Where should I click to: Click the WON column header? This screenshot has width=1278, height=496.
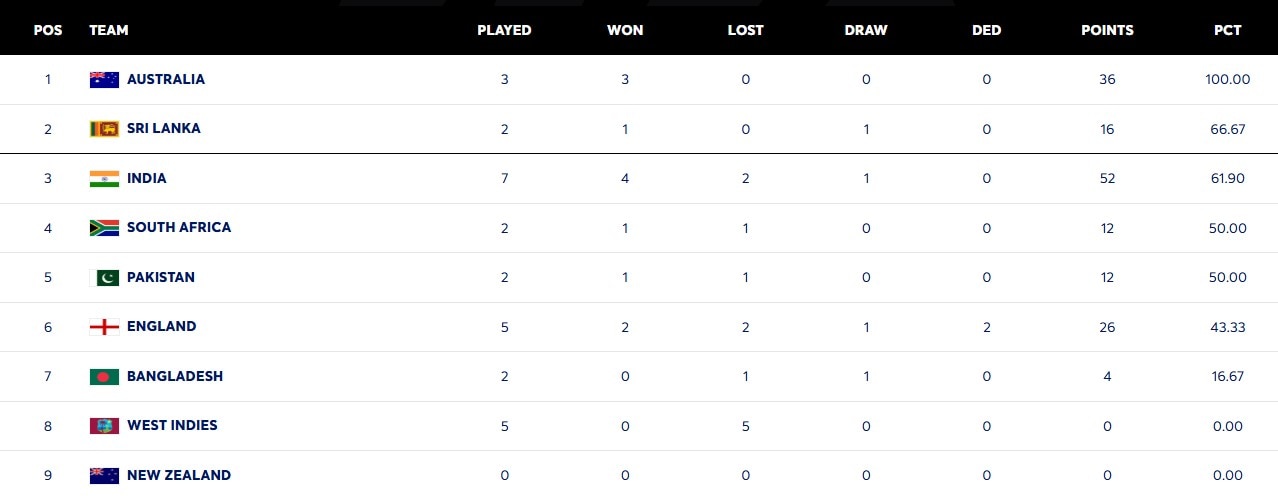625,30
